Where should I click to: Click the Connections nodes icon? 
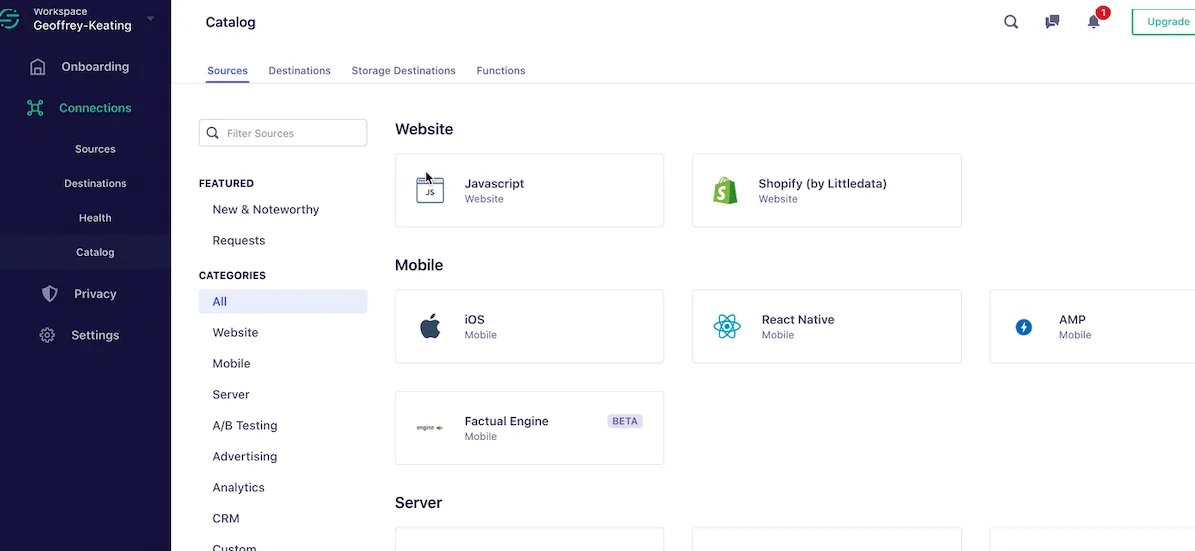coord(35,108)
